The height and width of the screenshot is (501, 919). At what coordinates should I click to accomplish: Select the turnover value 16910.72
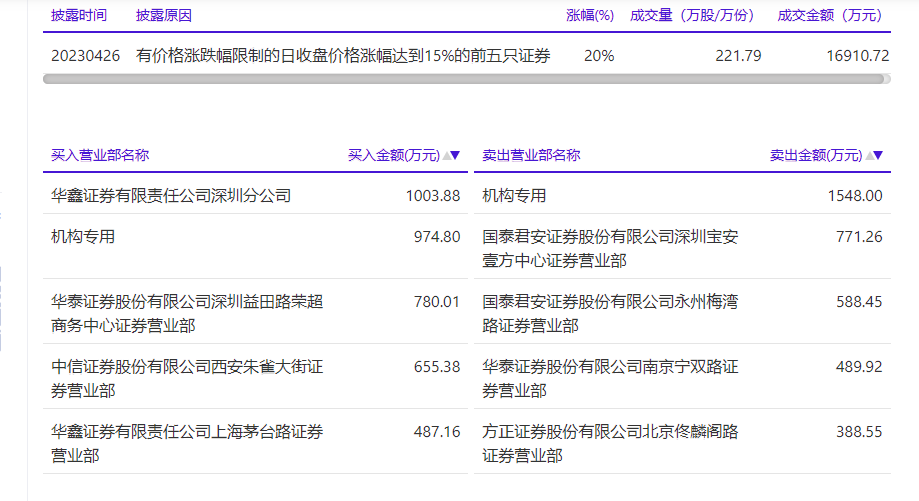coord(858,56)
